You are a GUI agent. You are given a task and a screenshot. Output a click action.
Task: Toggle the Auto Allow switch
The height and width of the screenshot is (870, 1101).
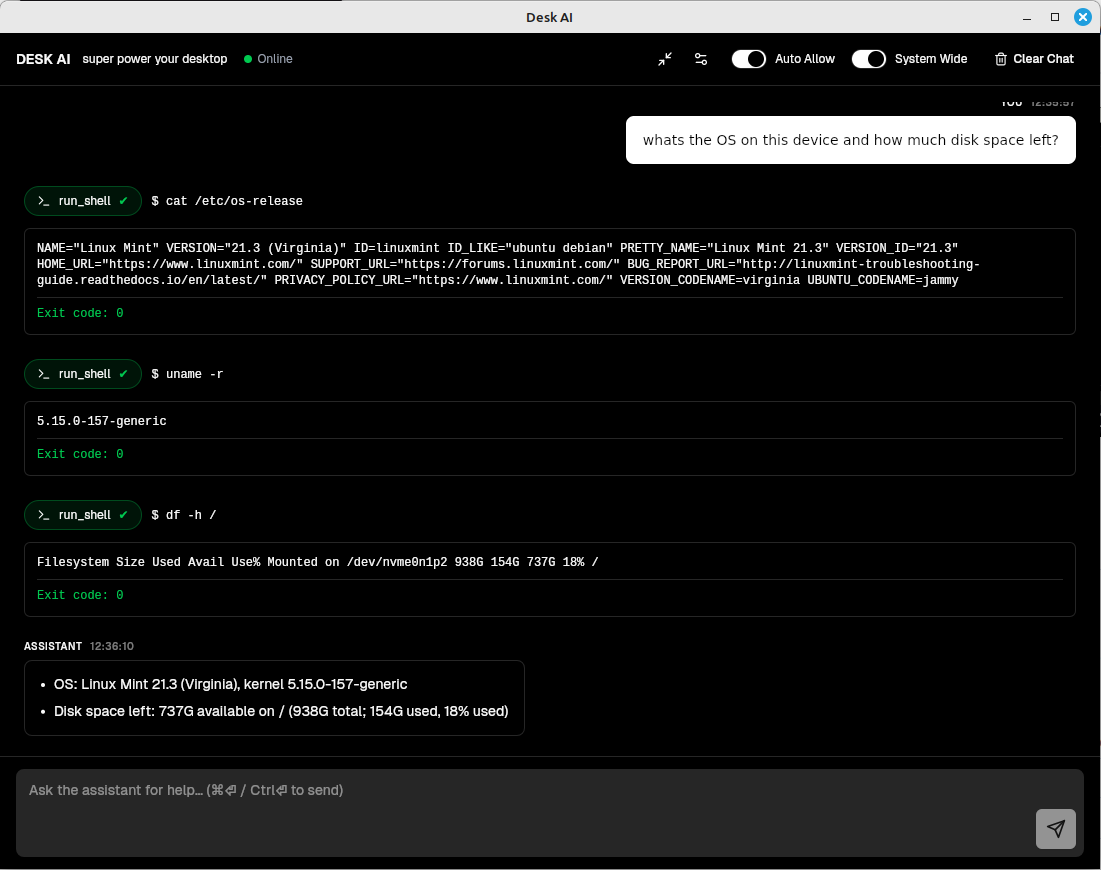[749, 59]
